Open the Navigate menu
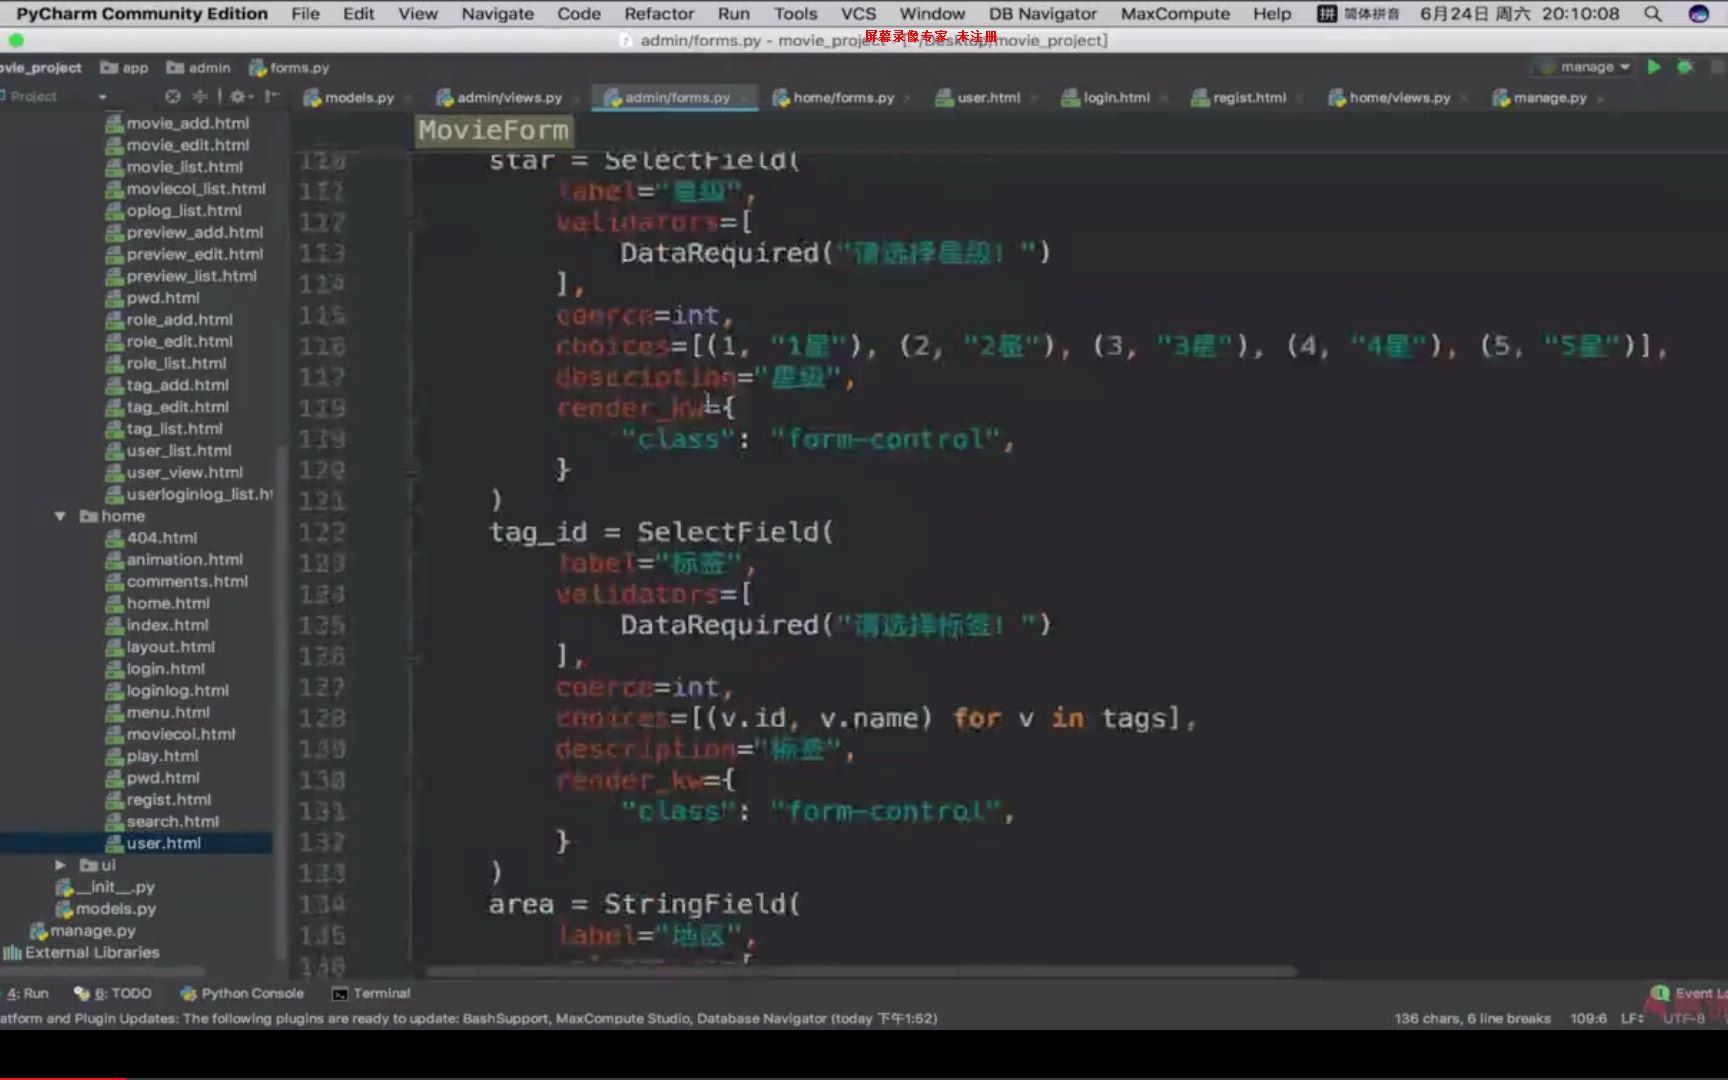This screenshot has width=1728, height=1080. tap(497, 14)
